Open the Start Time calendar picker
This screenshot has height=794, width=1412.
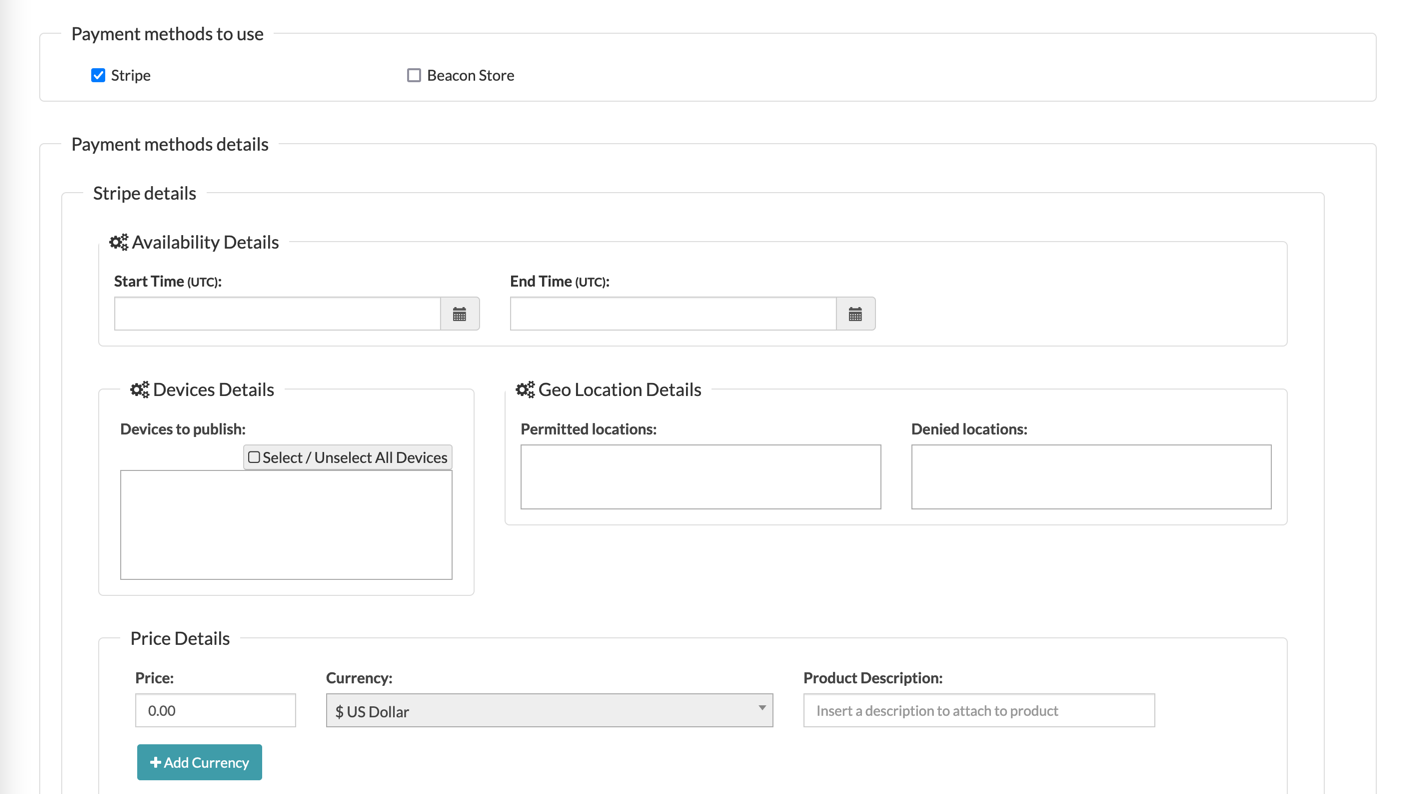460,314
